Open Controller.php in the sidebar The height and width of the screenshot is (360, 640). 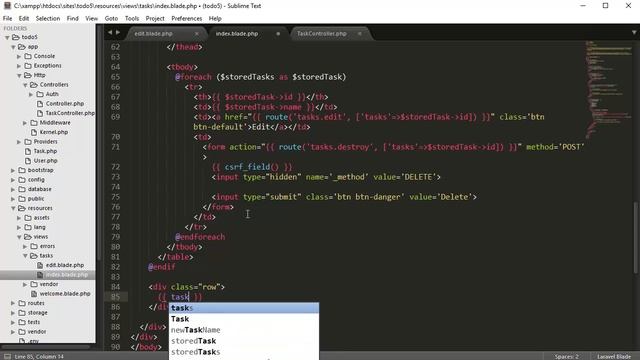pos(64,104)
